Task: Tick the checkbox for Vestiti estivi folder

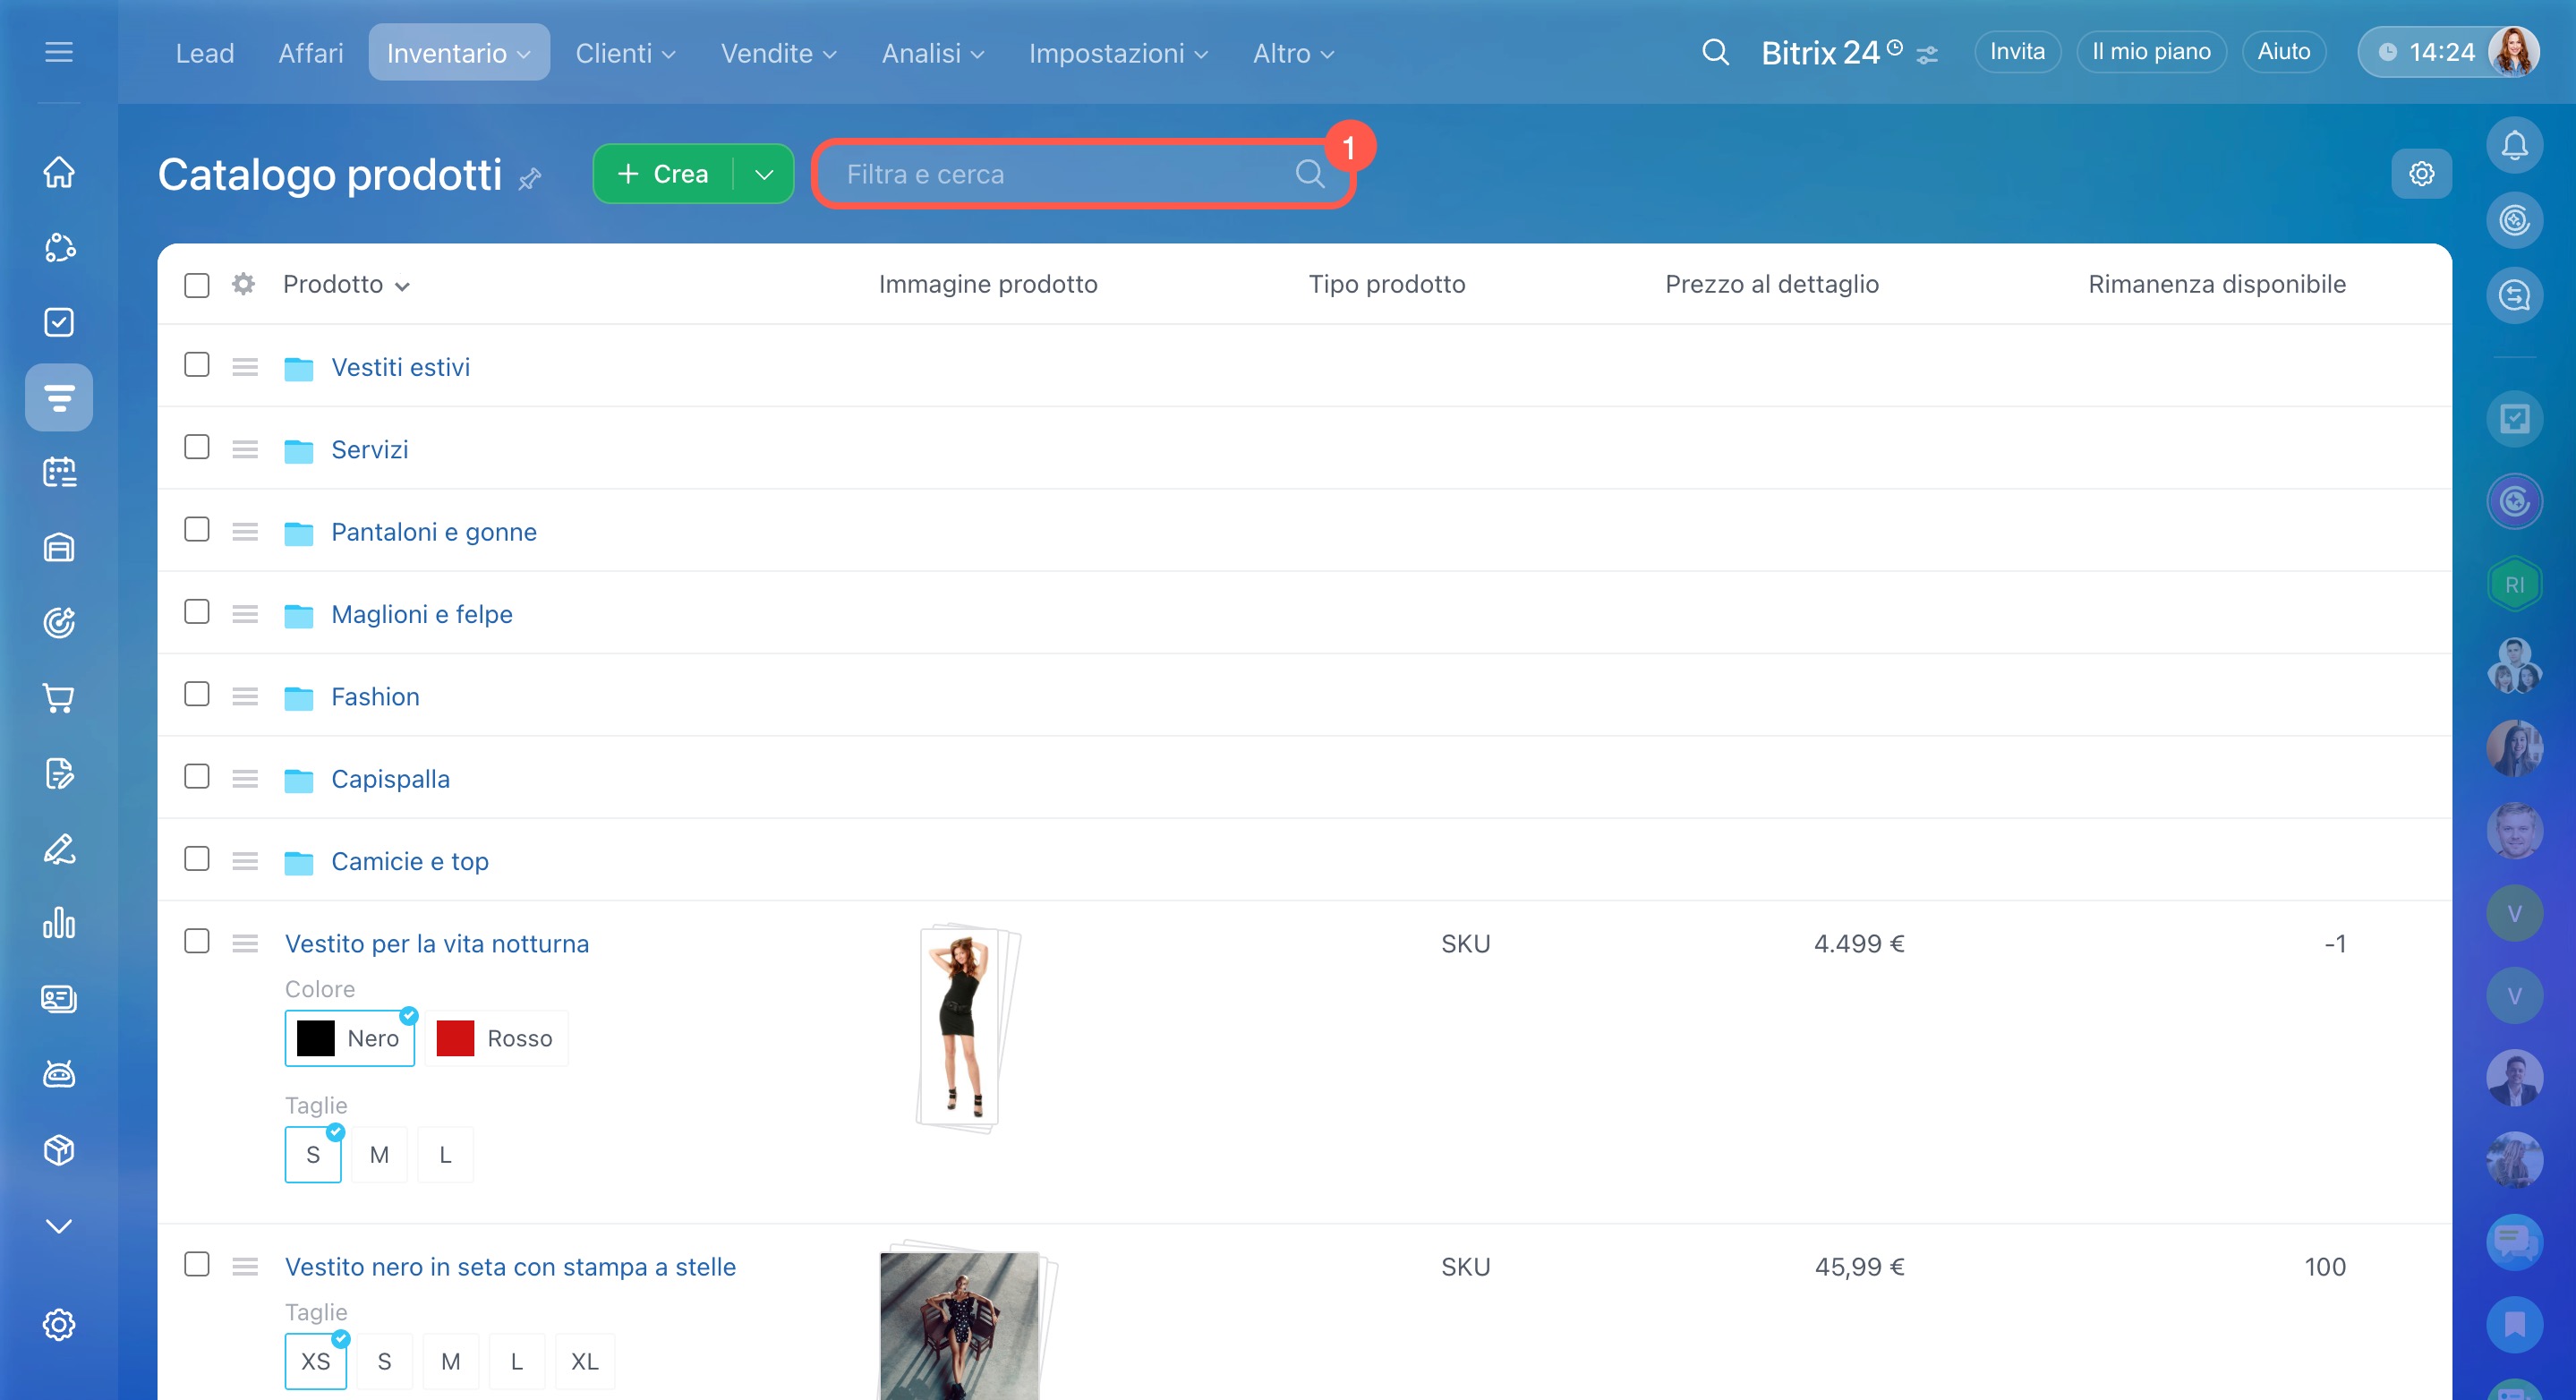Action: (197, 365)
